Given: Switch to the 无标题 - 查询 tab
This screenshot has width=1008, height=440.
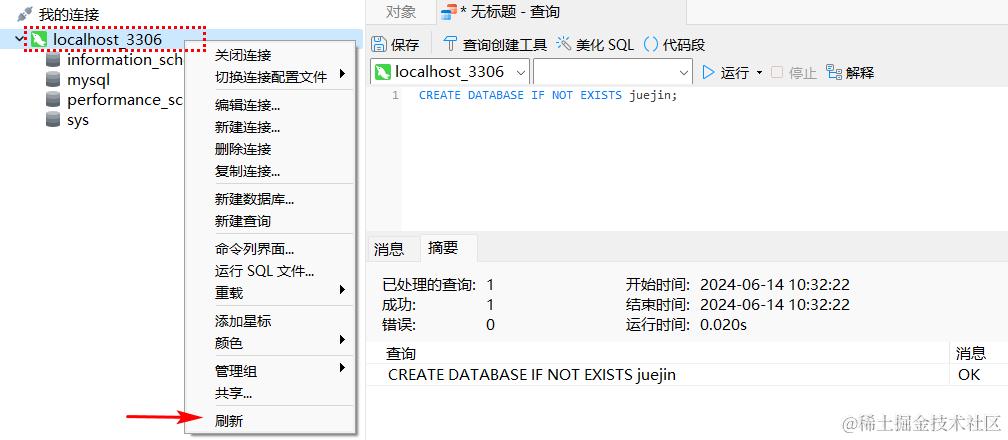Looking at the screenshot, I should click(x=561, y=12).
